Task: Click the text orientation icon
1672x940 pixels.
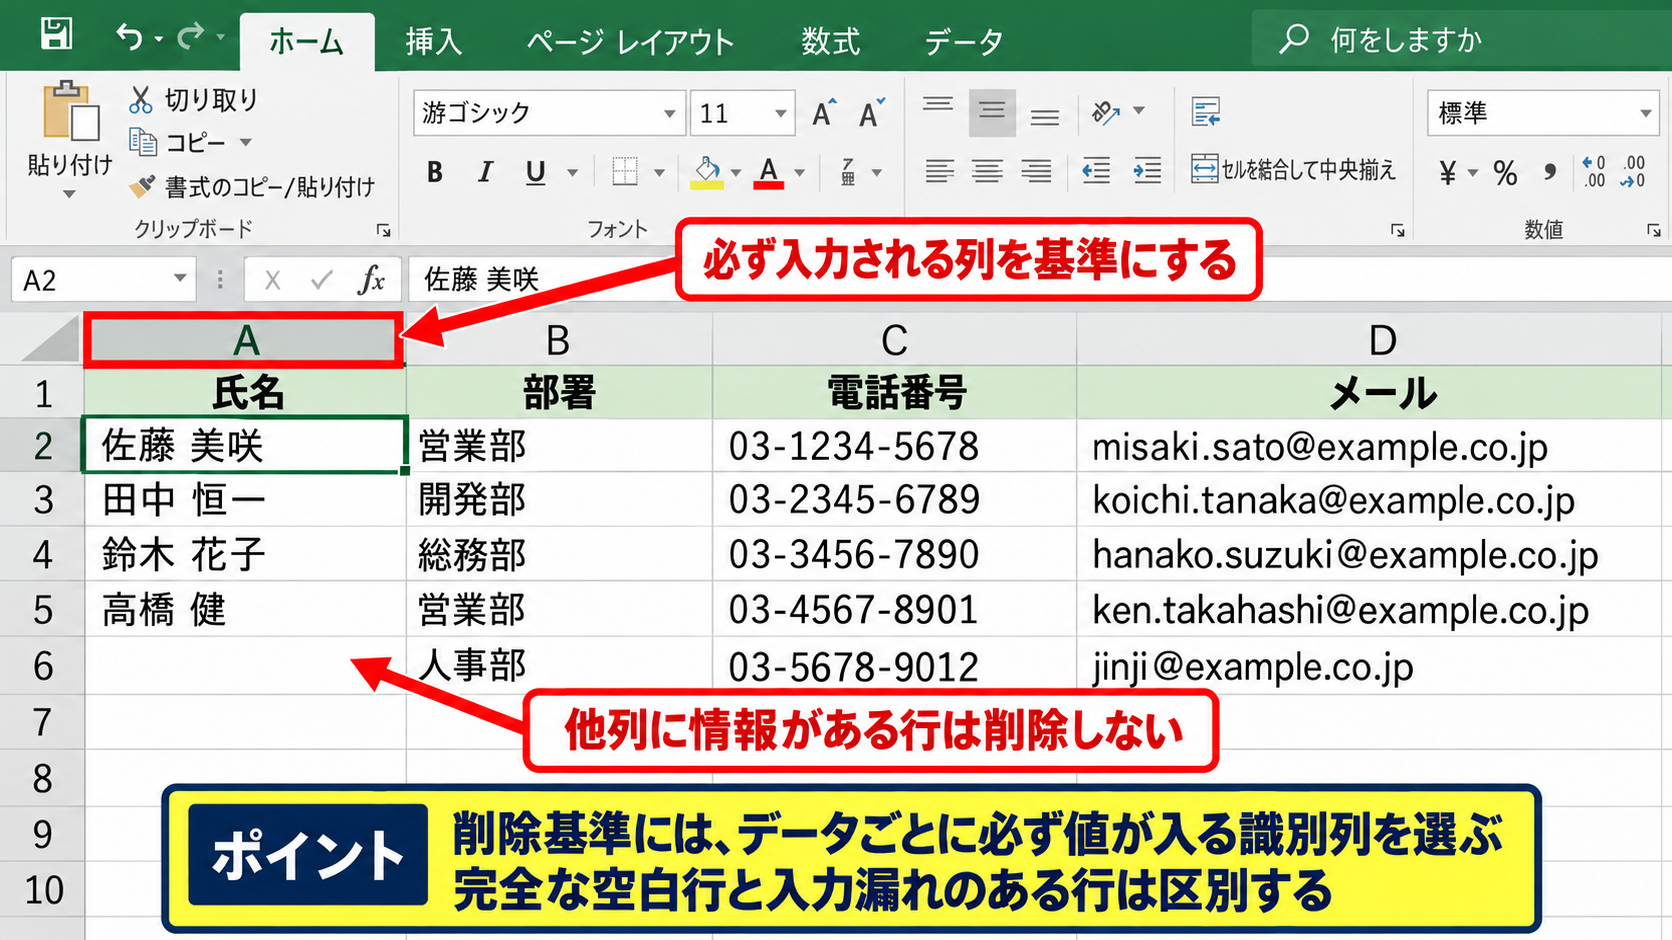Action: [x=1106, y=112]
